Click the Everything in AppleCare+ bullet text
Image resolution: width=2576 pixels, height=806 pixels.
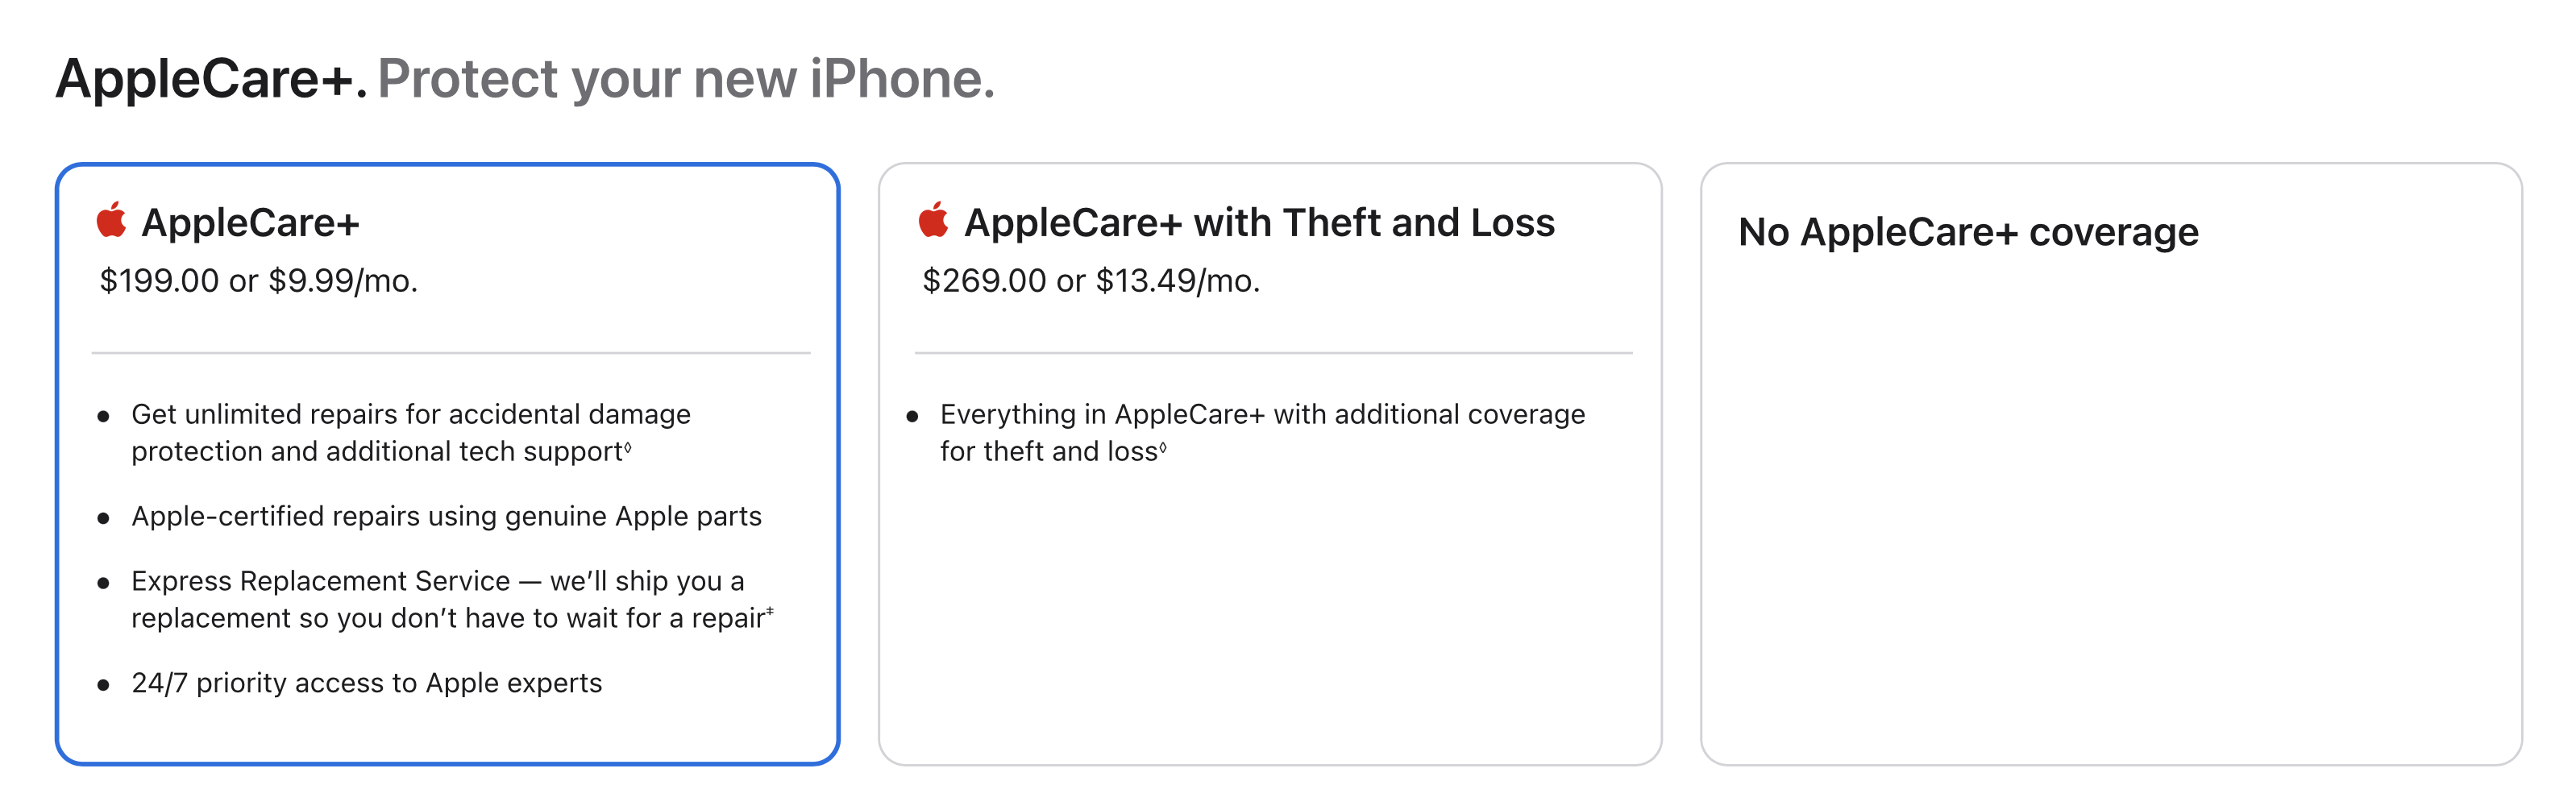1260,432
